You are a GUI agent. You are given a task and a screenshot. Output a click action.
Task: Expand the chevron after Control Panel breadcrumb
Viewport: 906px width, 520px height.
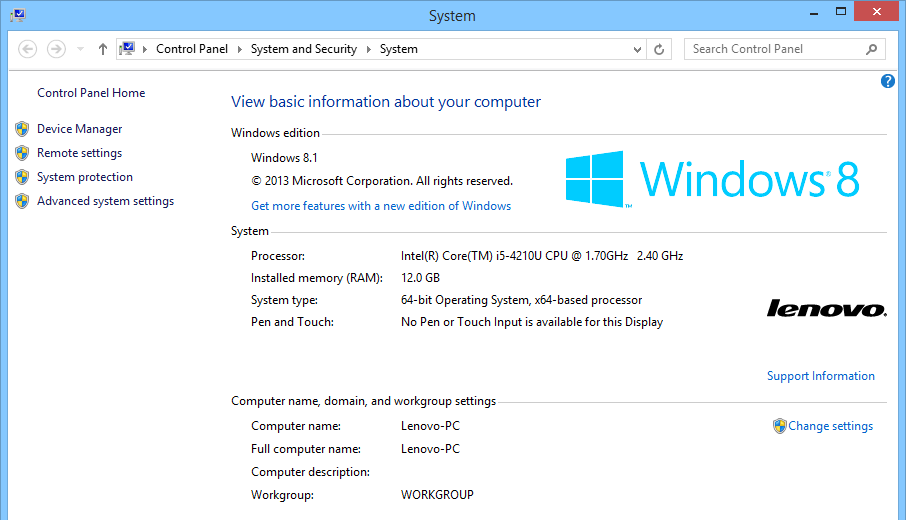pos(239,49)
